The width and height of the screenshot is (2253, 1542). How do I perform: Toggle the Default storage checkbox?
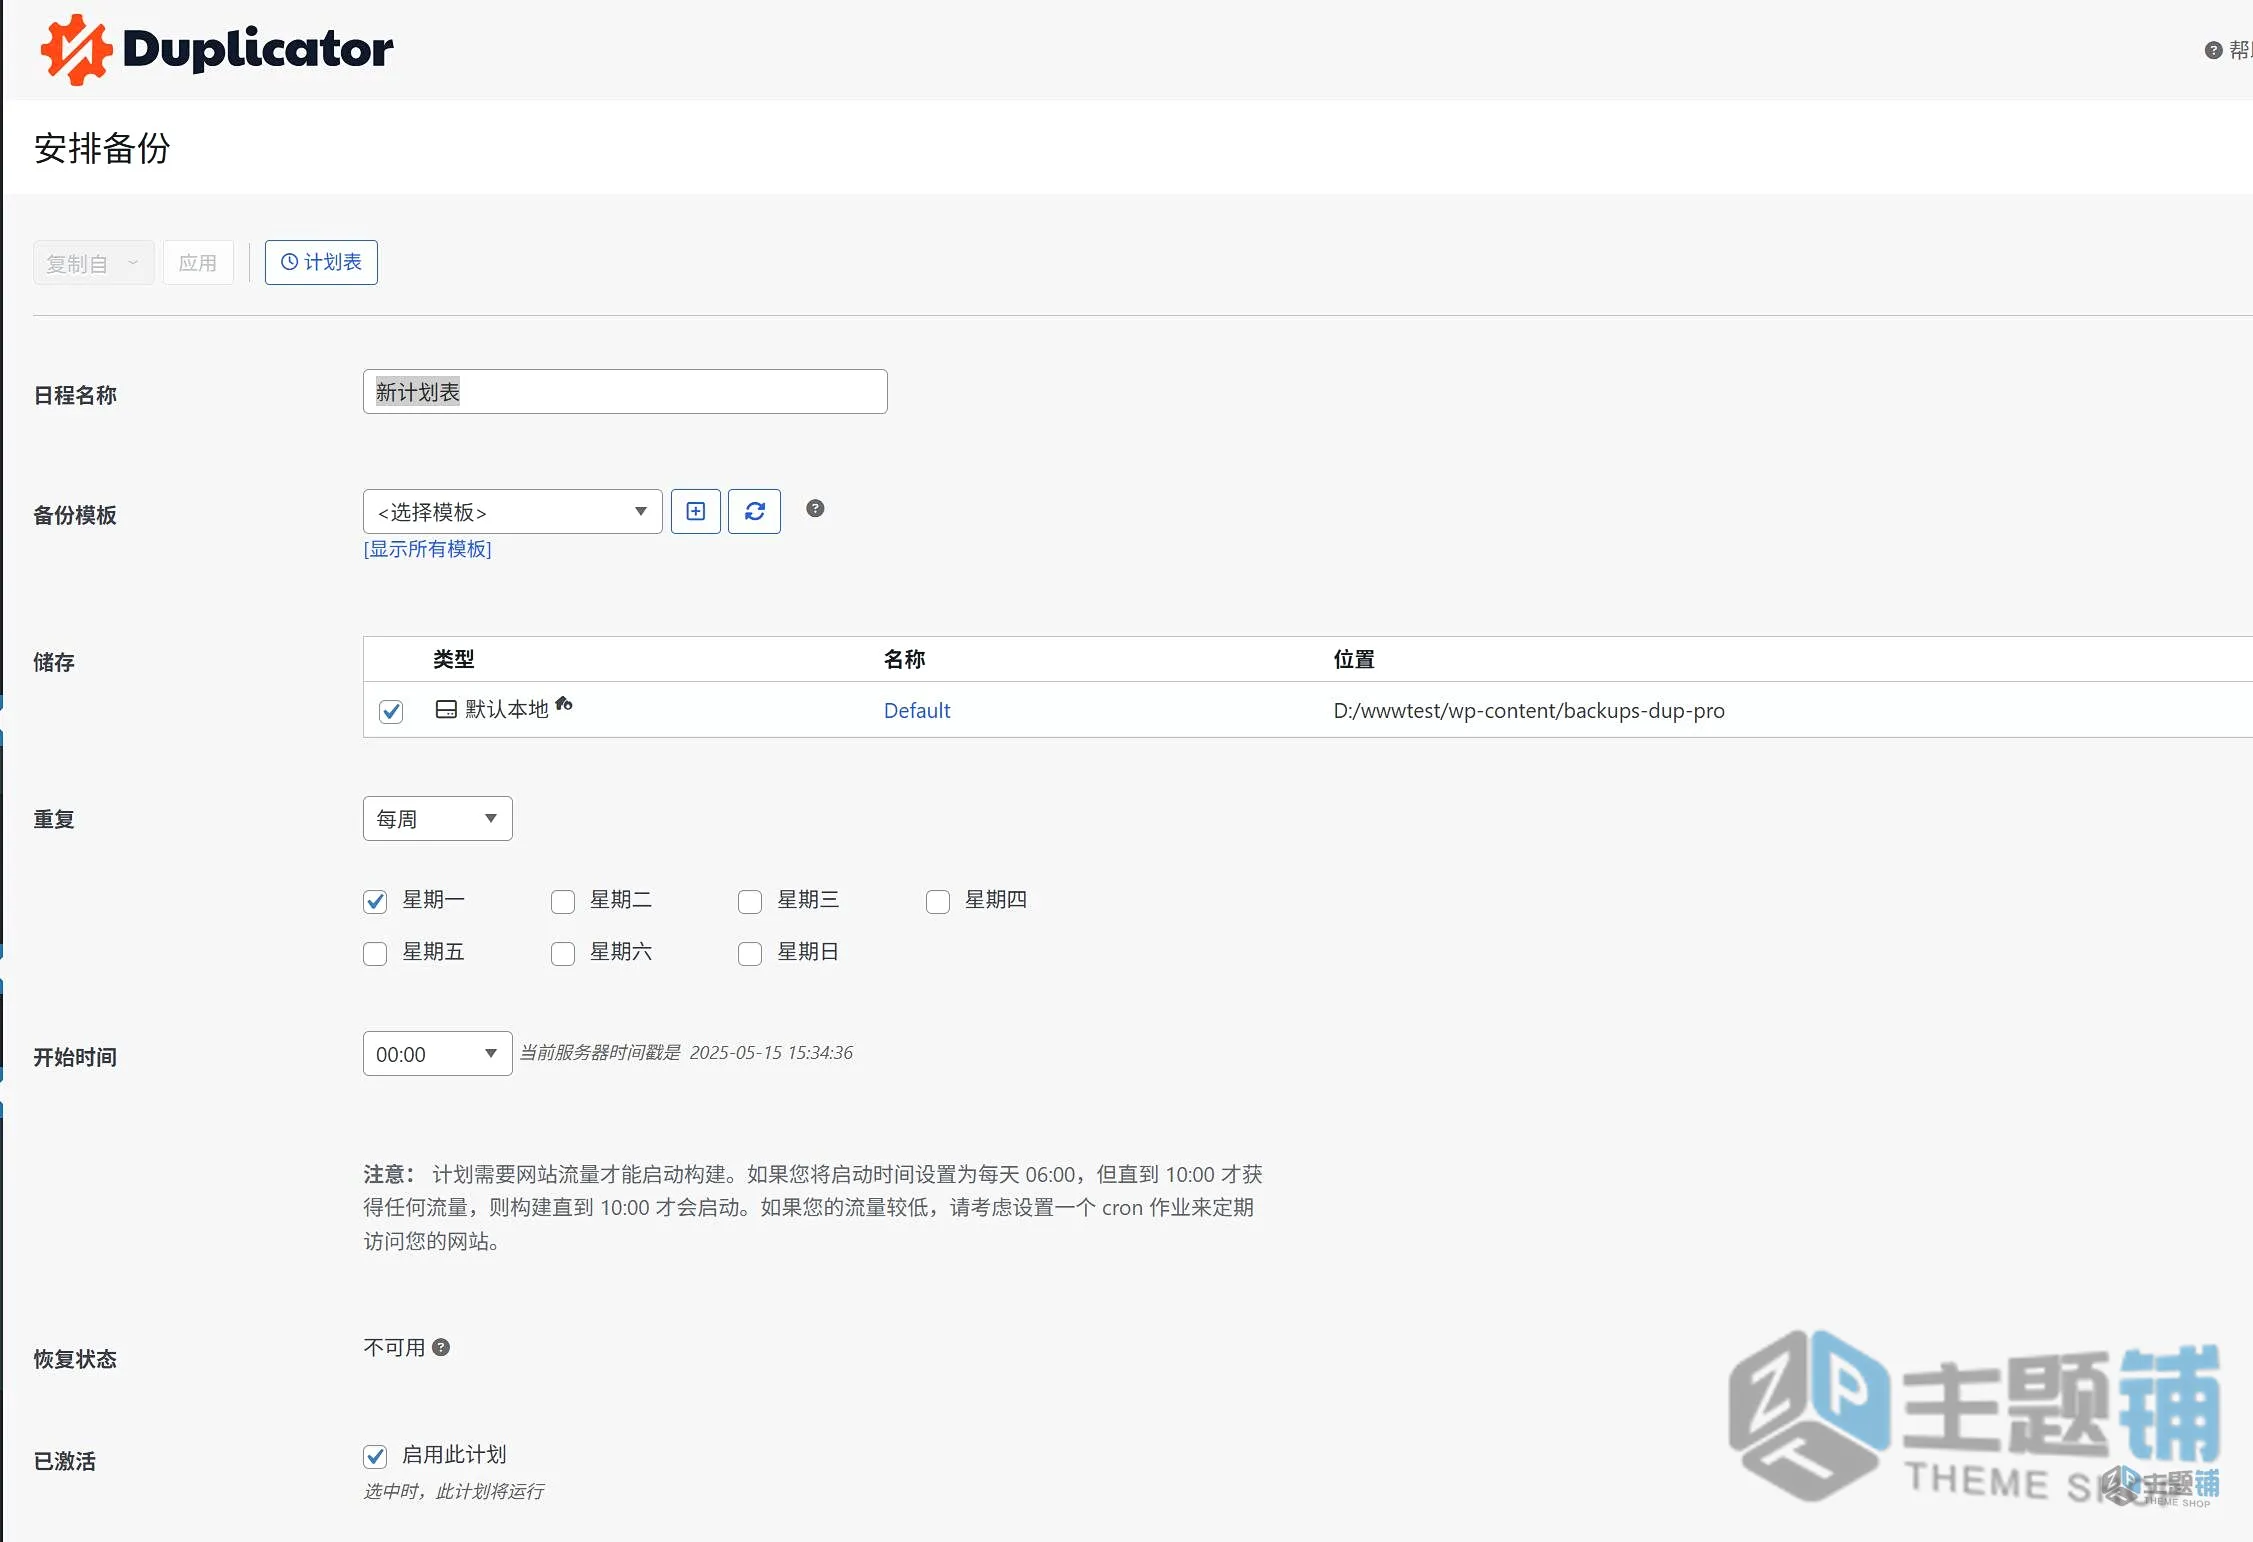(391, 711)
